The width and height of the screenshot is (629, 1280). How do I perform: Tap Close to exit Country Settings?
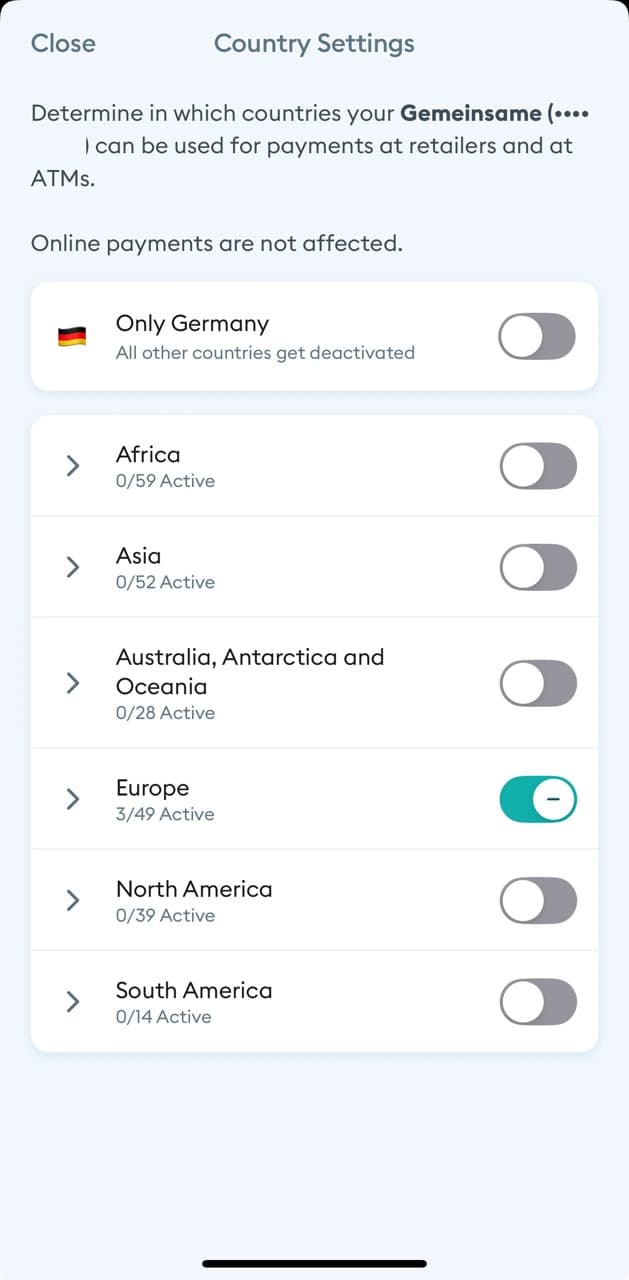point(63,43)
